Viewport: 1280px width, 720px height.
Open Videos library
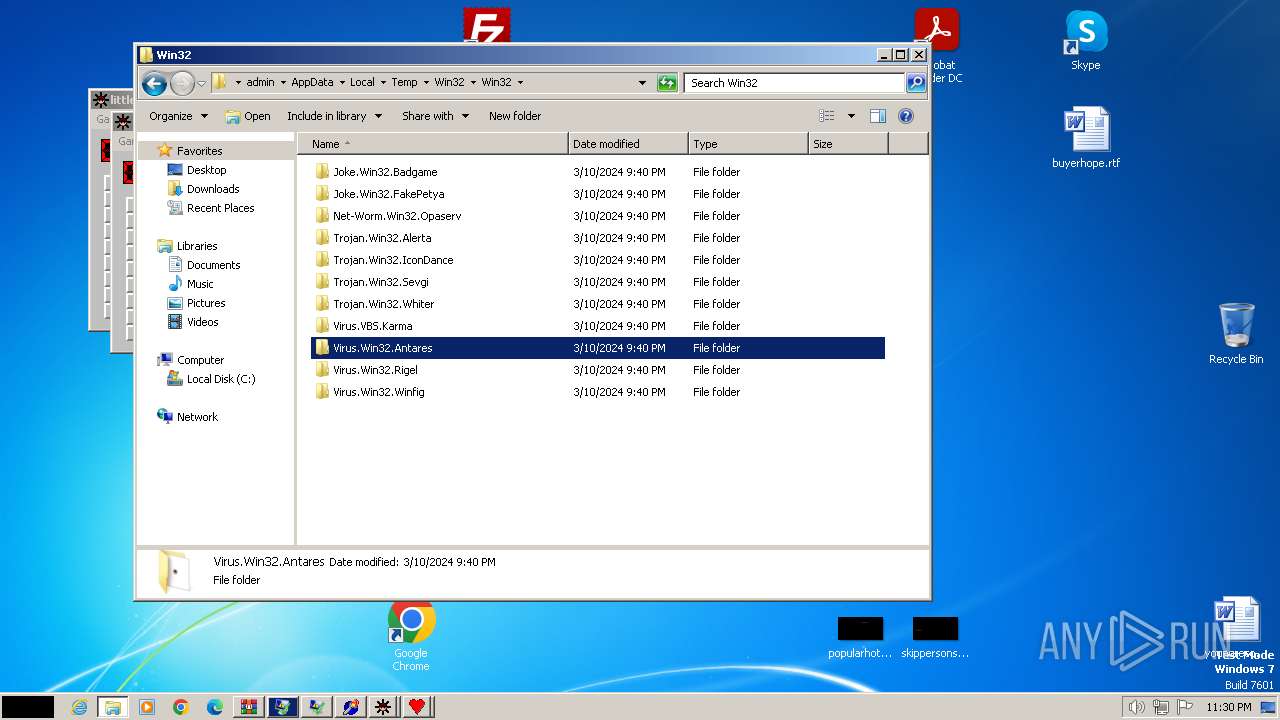pos(202,322)
